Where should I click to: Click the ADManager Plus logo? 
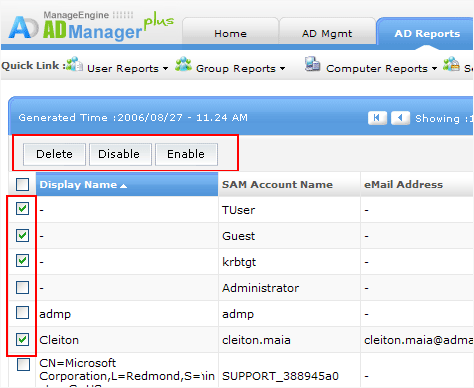tap(91, 27)
